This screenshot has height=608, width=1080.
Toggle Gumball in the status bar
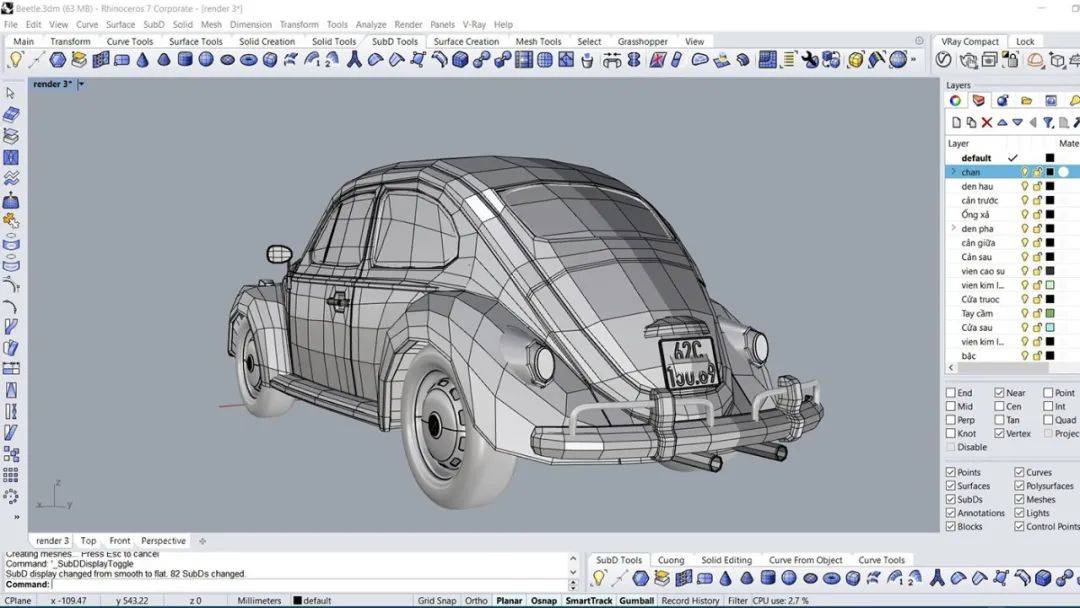(636, 600)
